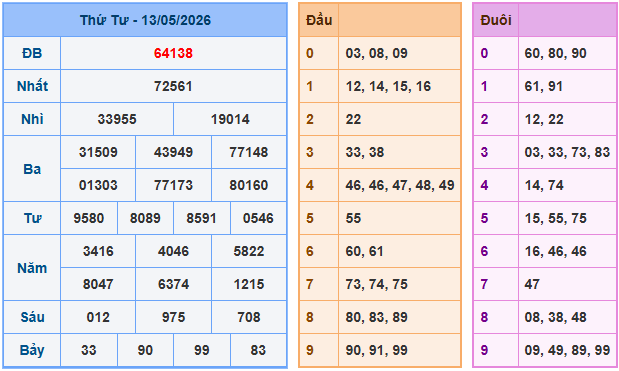Click the Năm row label
Image resolution: width=619 pixels, height=371 pixels.
point(32,268)
